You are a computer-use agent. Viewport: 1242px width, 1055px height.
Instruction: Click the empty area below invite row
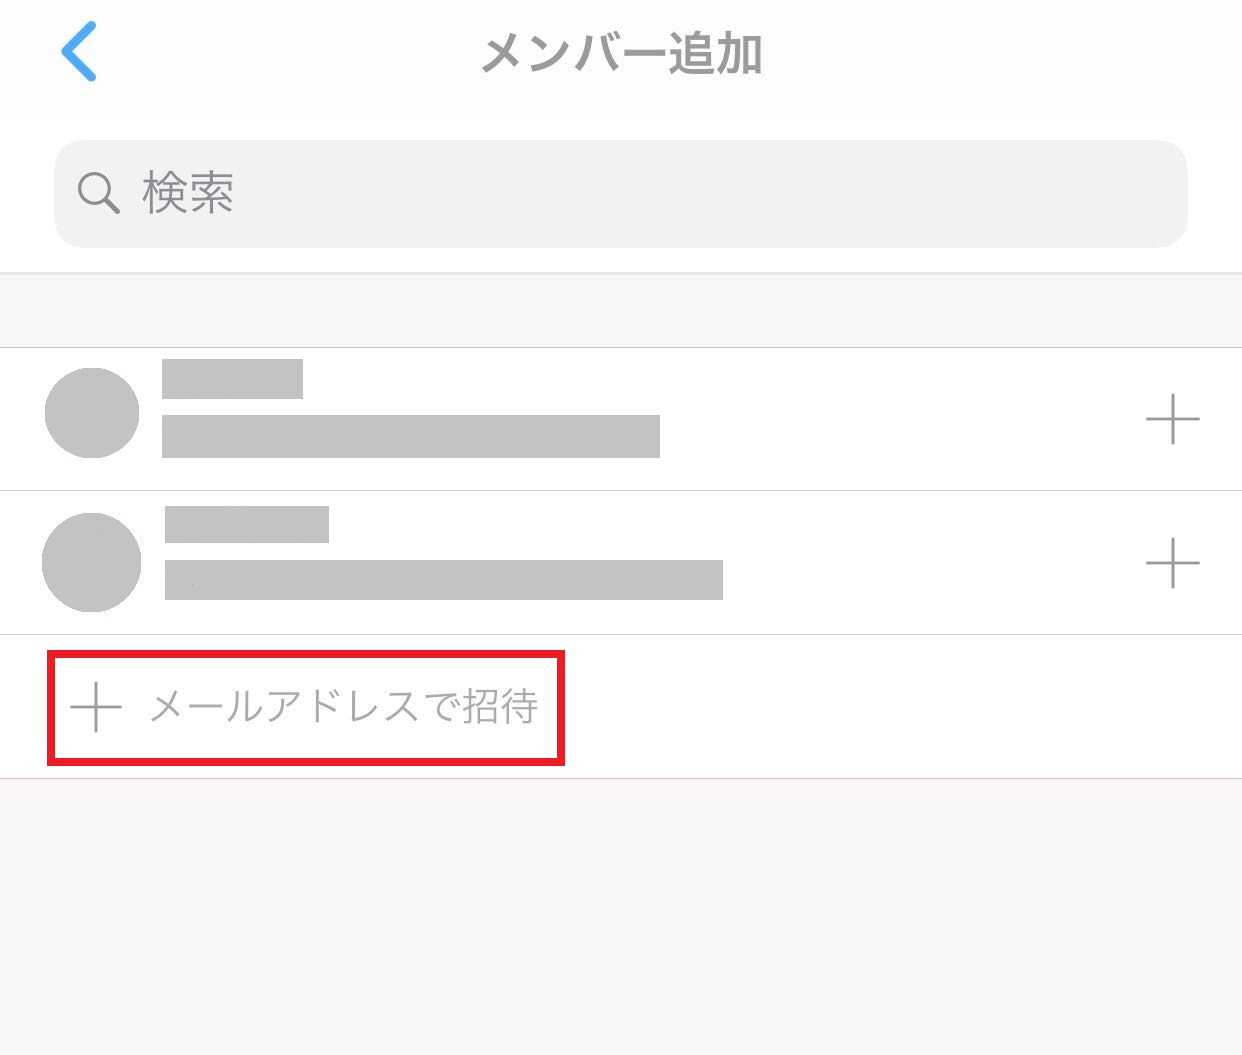pyautogui.click(x=620, y=915)
